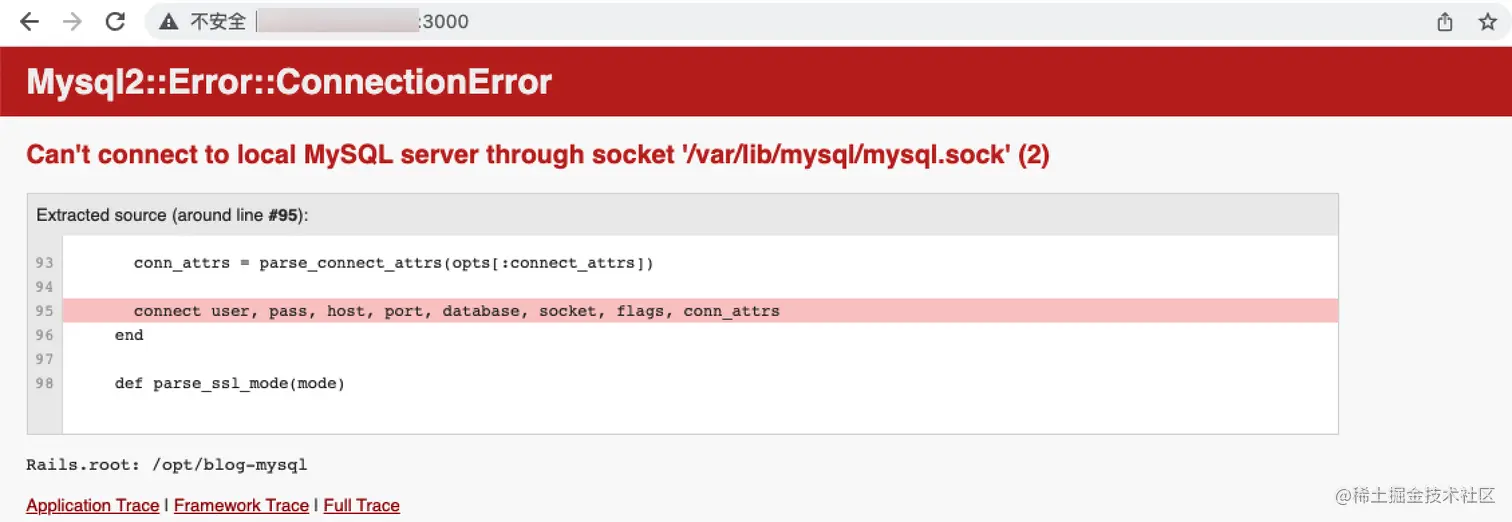Go back using the browser back arrow
The image size is (1512, 522).
(29, 21)
